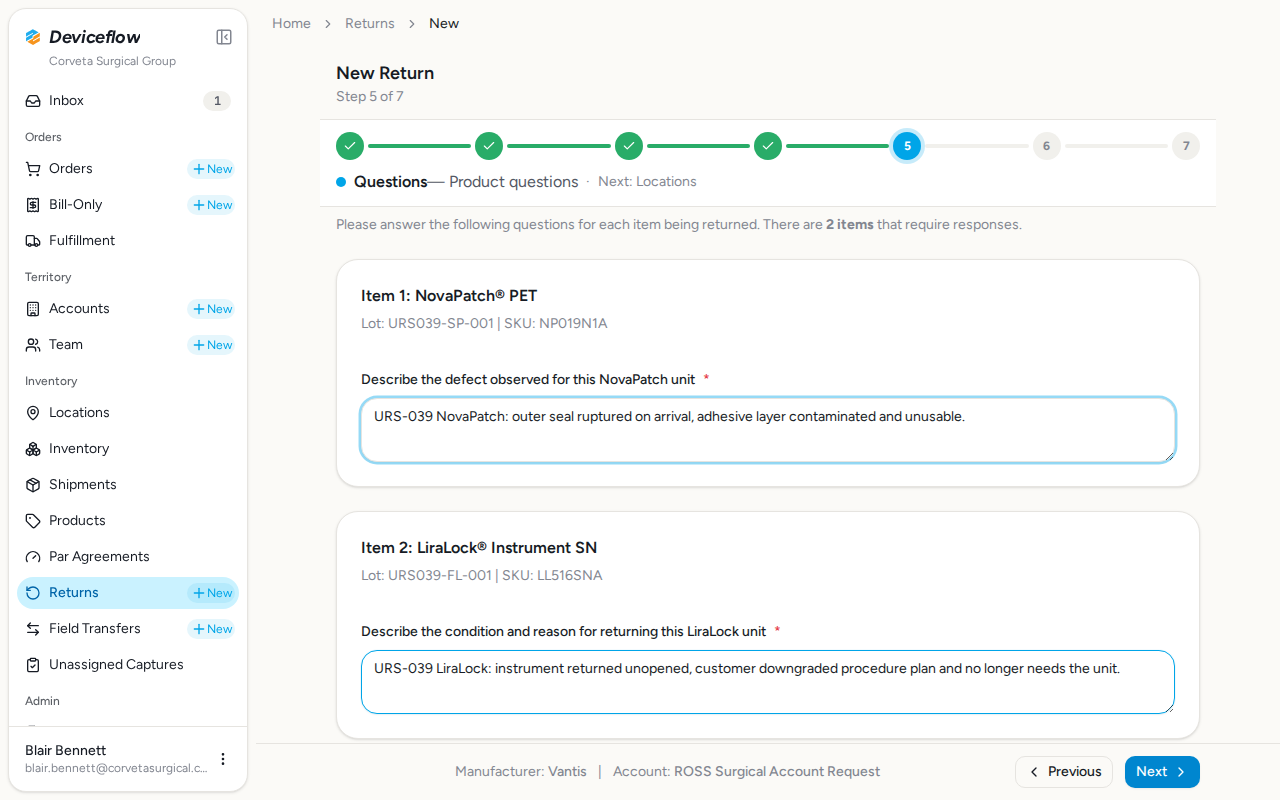Add new team member with +New
The height and width of the screenshot is (800, 1280).
(212, 345)
